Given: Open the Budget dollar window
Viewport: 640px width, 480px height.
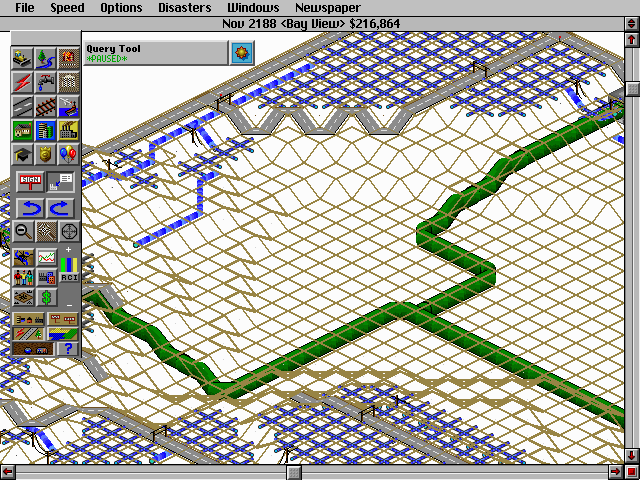Looking at the screenshot, I should click(x=46, y=298).
